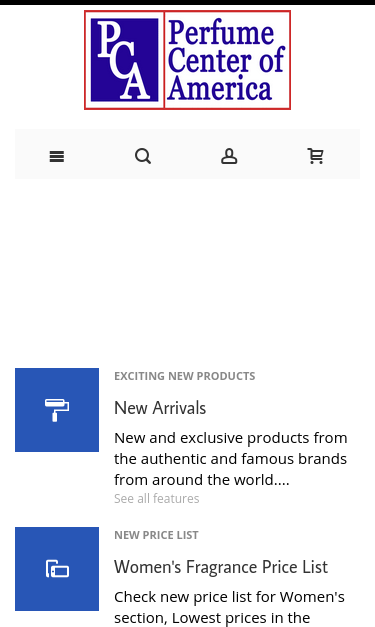
Task: Click the paint roller New Arrivals tile
Action: click(x=57, y=410)
